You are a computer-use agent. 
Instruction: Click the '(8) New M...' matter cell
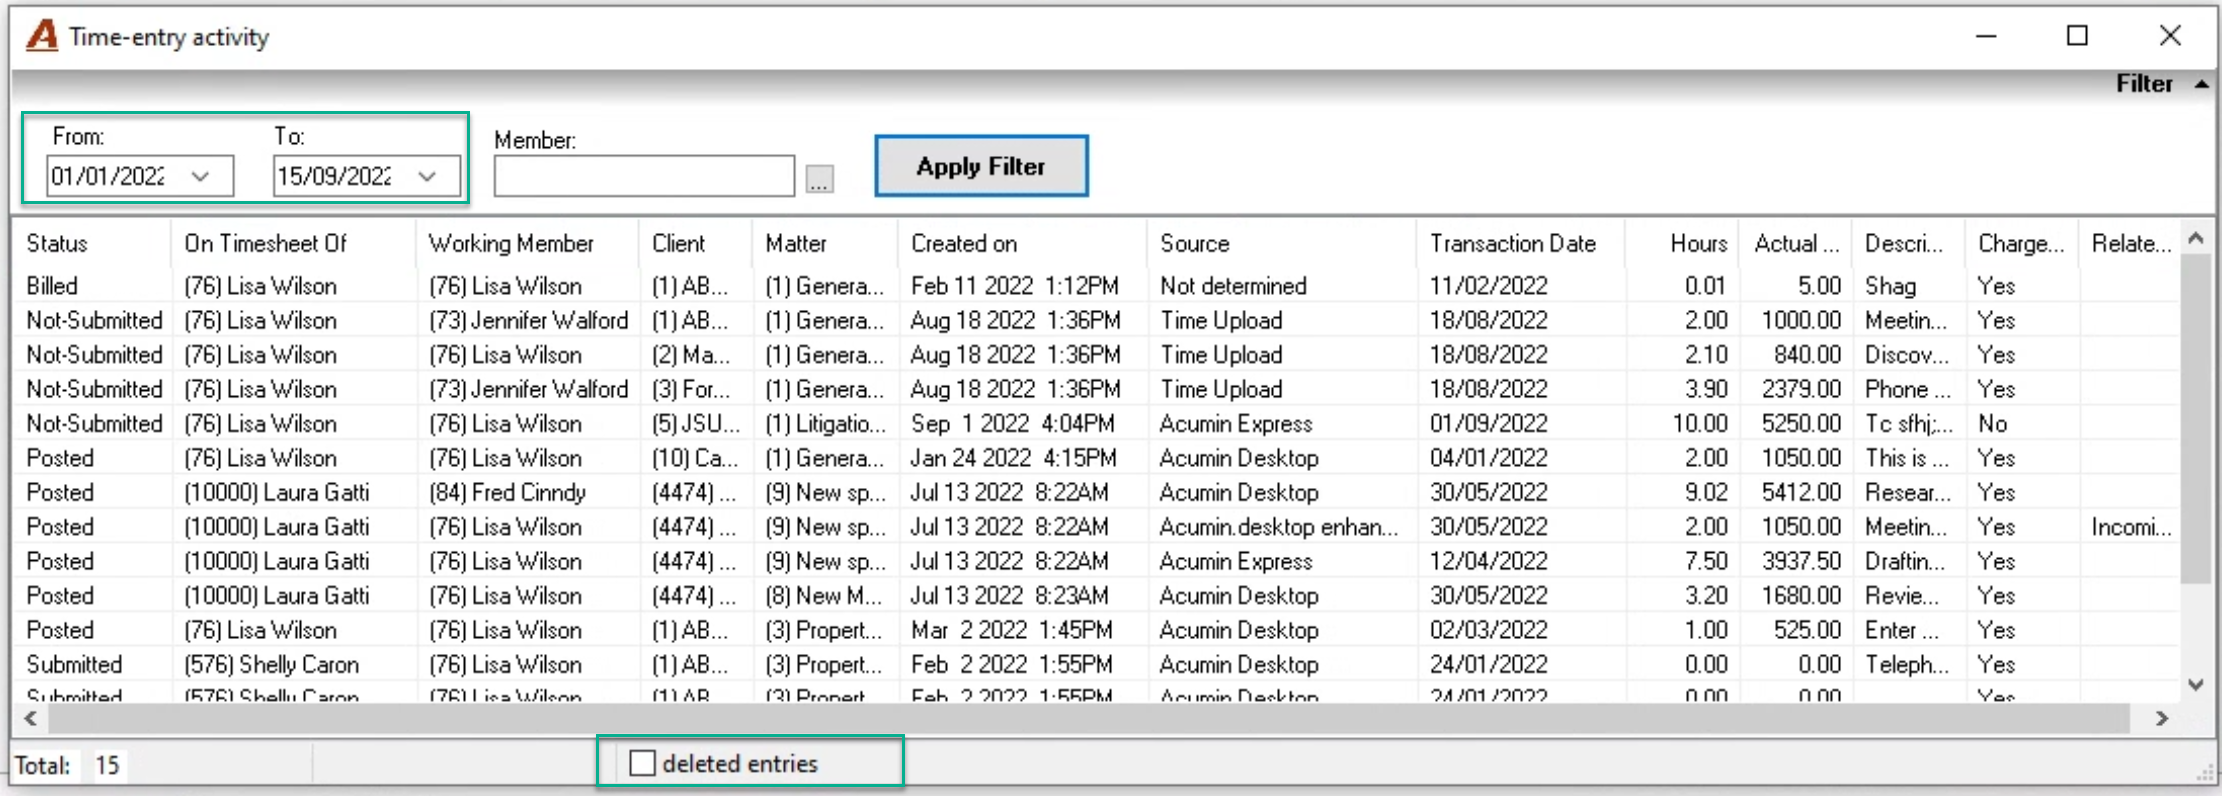pyautogui.click(x=823, y=596)
